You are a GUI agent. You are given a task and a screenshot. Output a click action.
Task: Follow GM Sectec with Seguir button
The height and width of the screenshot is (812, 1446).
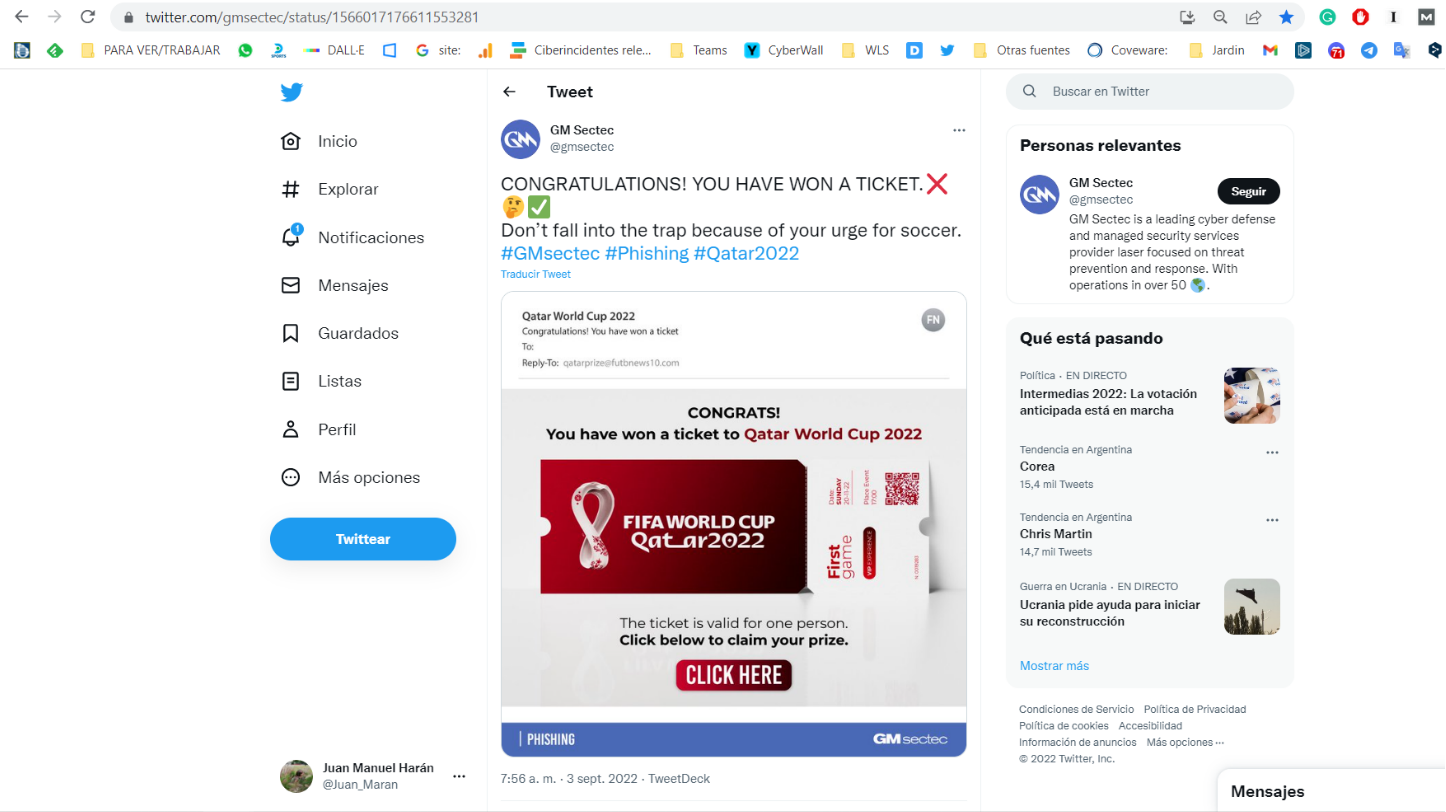pyautogui.click(x=1248, y=191)
